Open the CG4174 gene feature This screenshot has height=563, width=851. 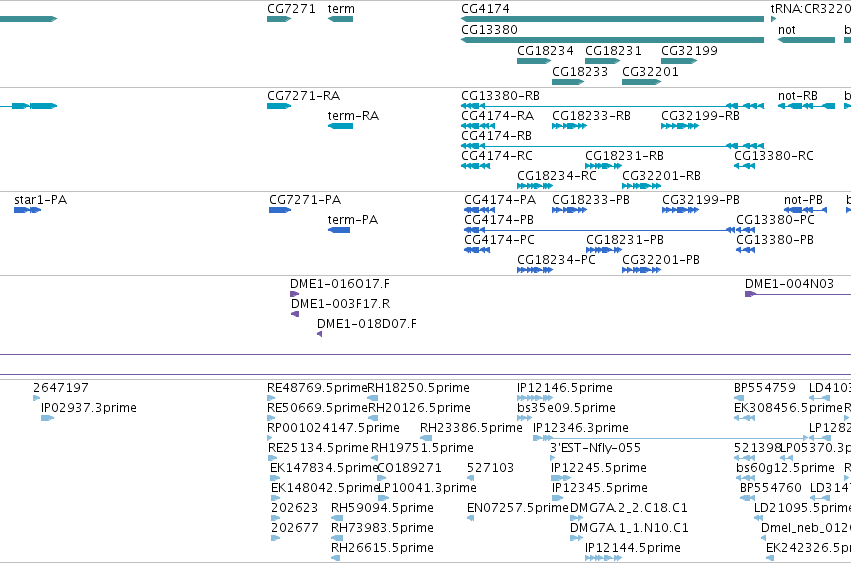[x=485, y=9]
